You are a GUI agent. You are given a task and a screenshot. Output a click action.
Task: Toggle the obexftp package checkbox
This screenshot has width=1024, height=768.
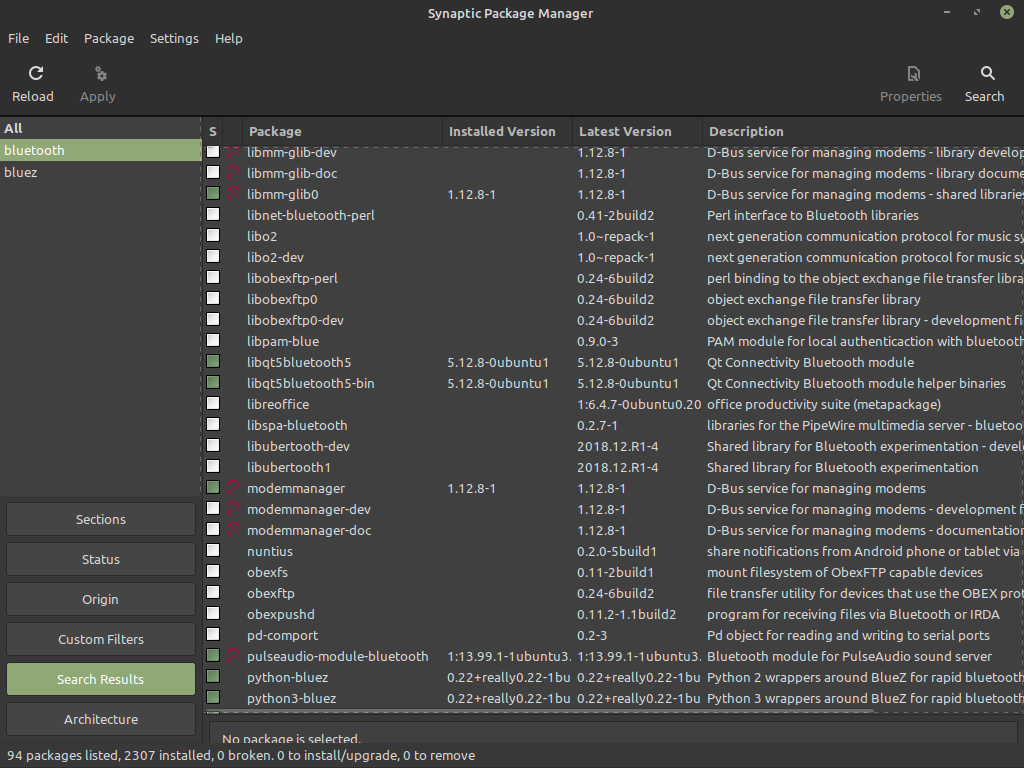point(213,594)
